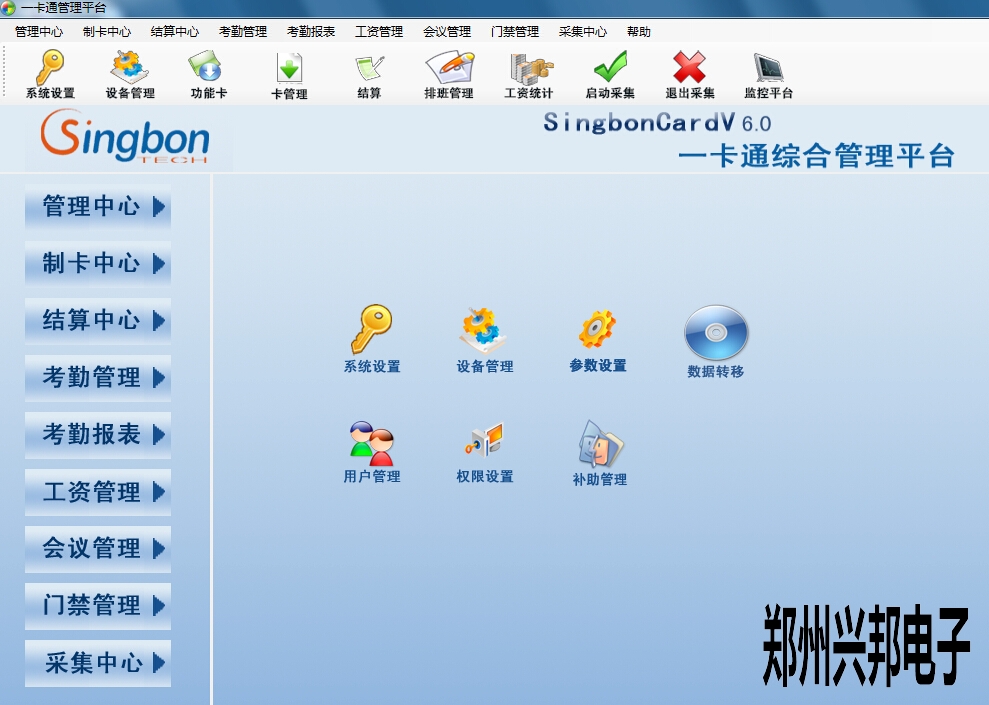
Task: Expand 门禁管理 sidebar section
Action: tap(98, 605)
